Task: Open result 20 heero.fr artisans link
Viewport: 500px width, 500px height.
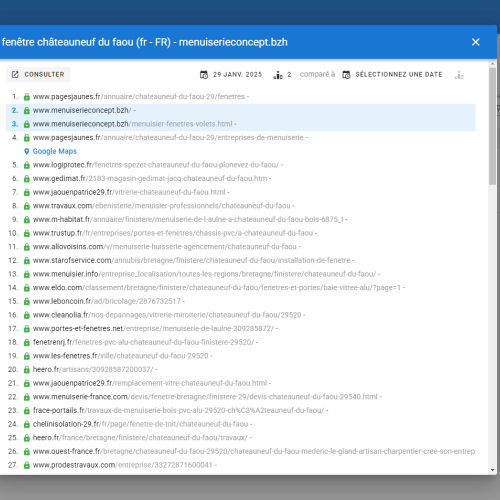Action: 93,370
